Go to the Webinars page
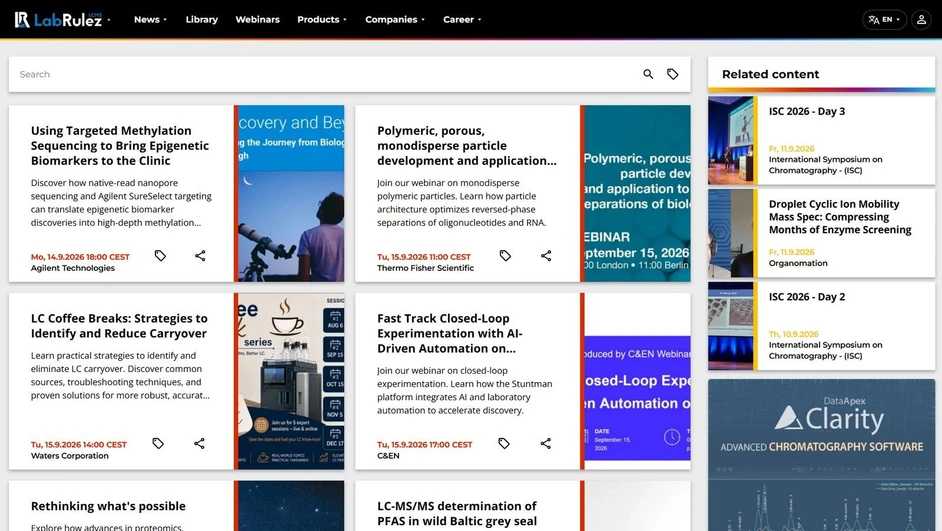This screenshot has height=531, width=942. (x=257, y=20)
